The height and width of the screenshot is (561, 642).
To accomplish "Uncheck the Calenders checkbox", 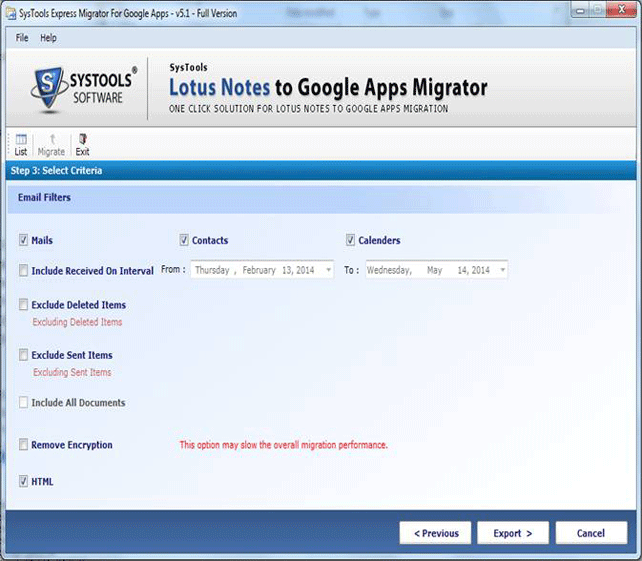I will tap(350, 240).
